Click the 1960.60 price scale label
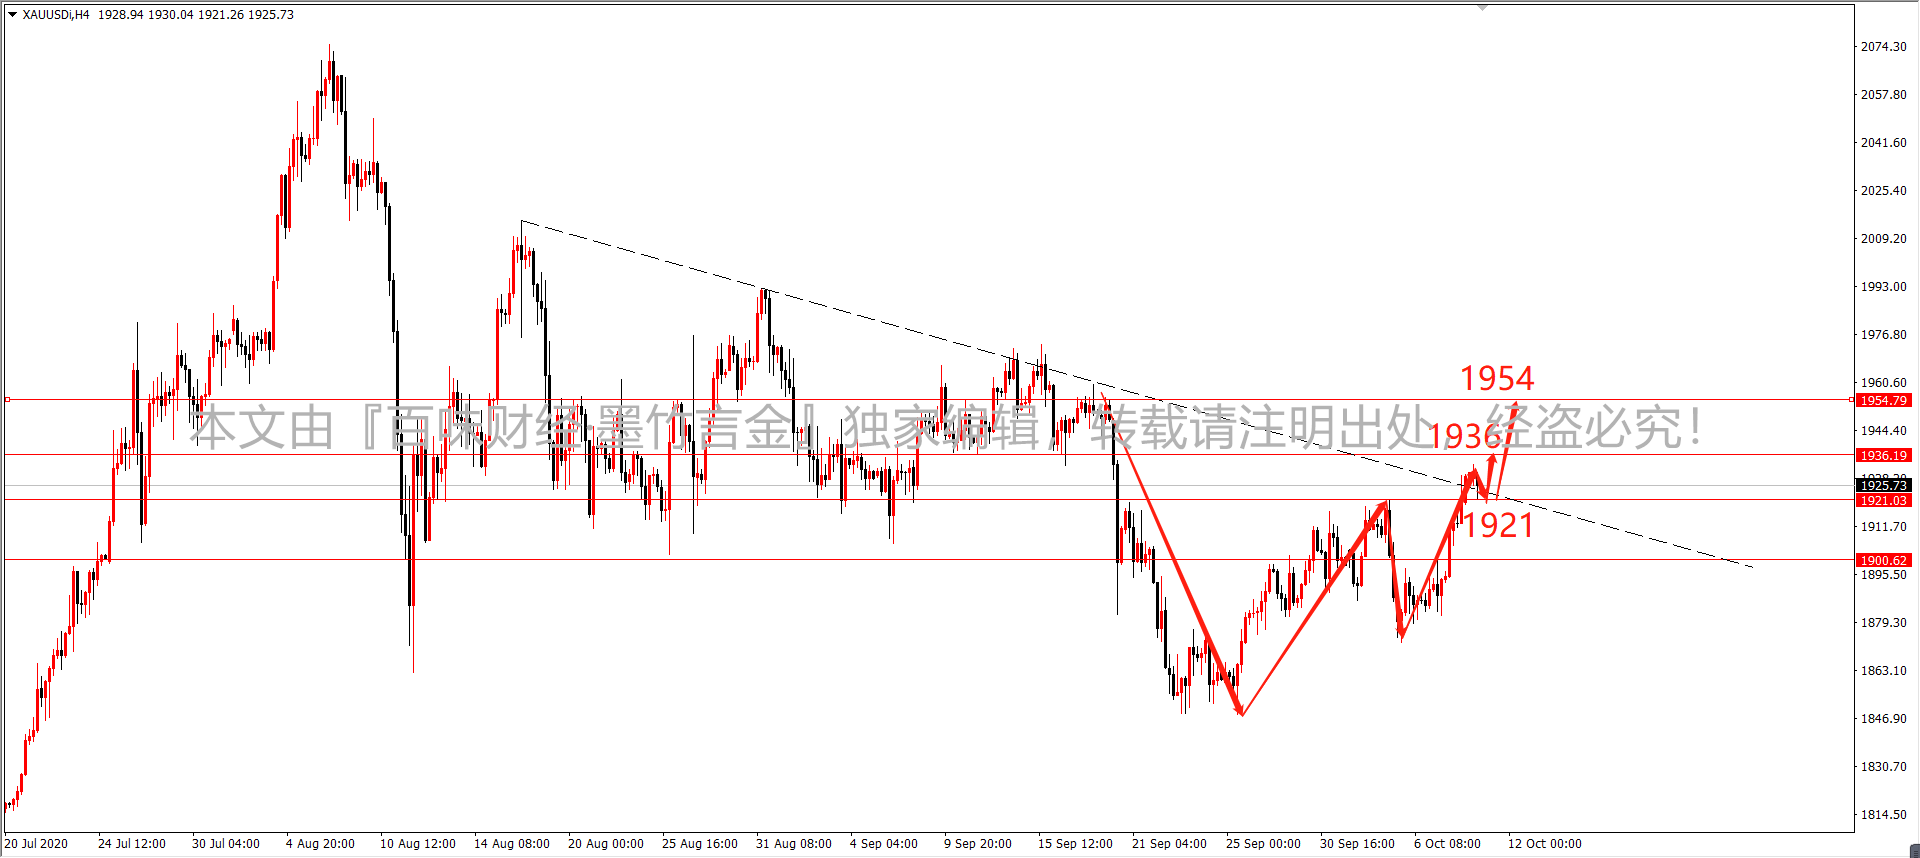 (x=1883, y=383)
